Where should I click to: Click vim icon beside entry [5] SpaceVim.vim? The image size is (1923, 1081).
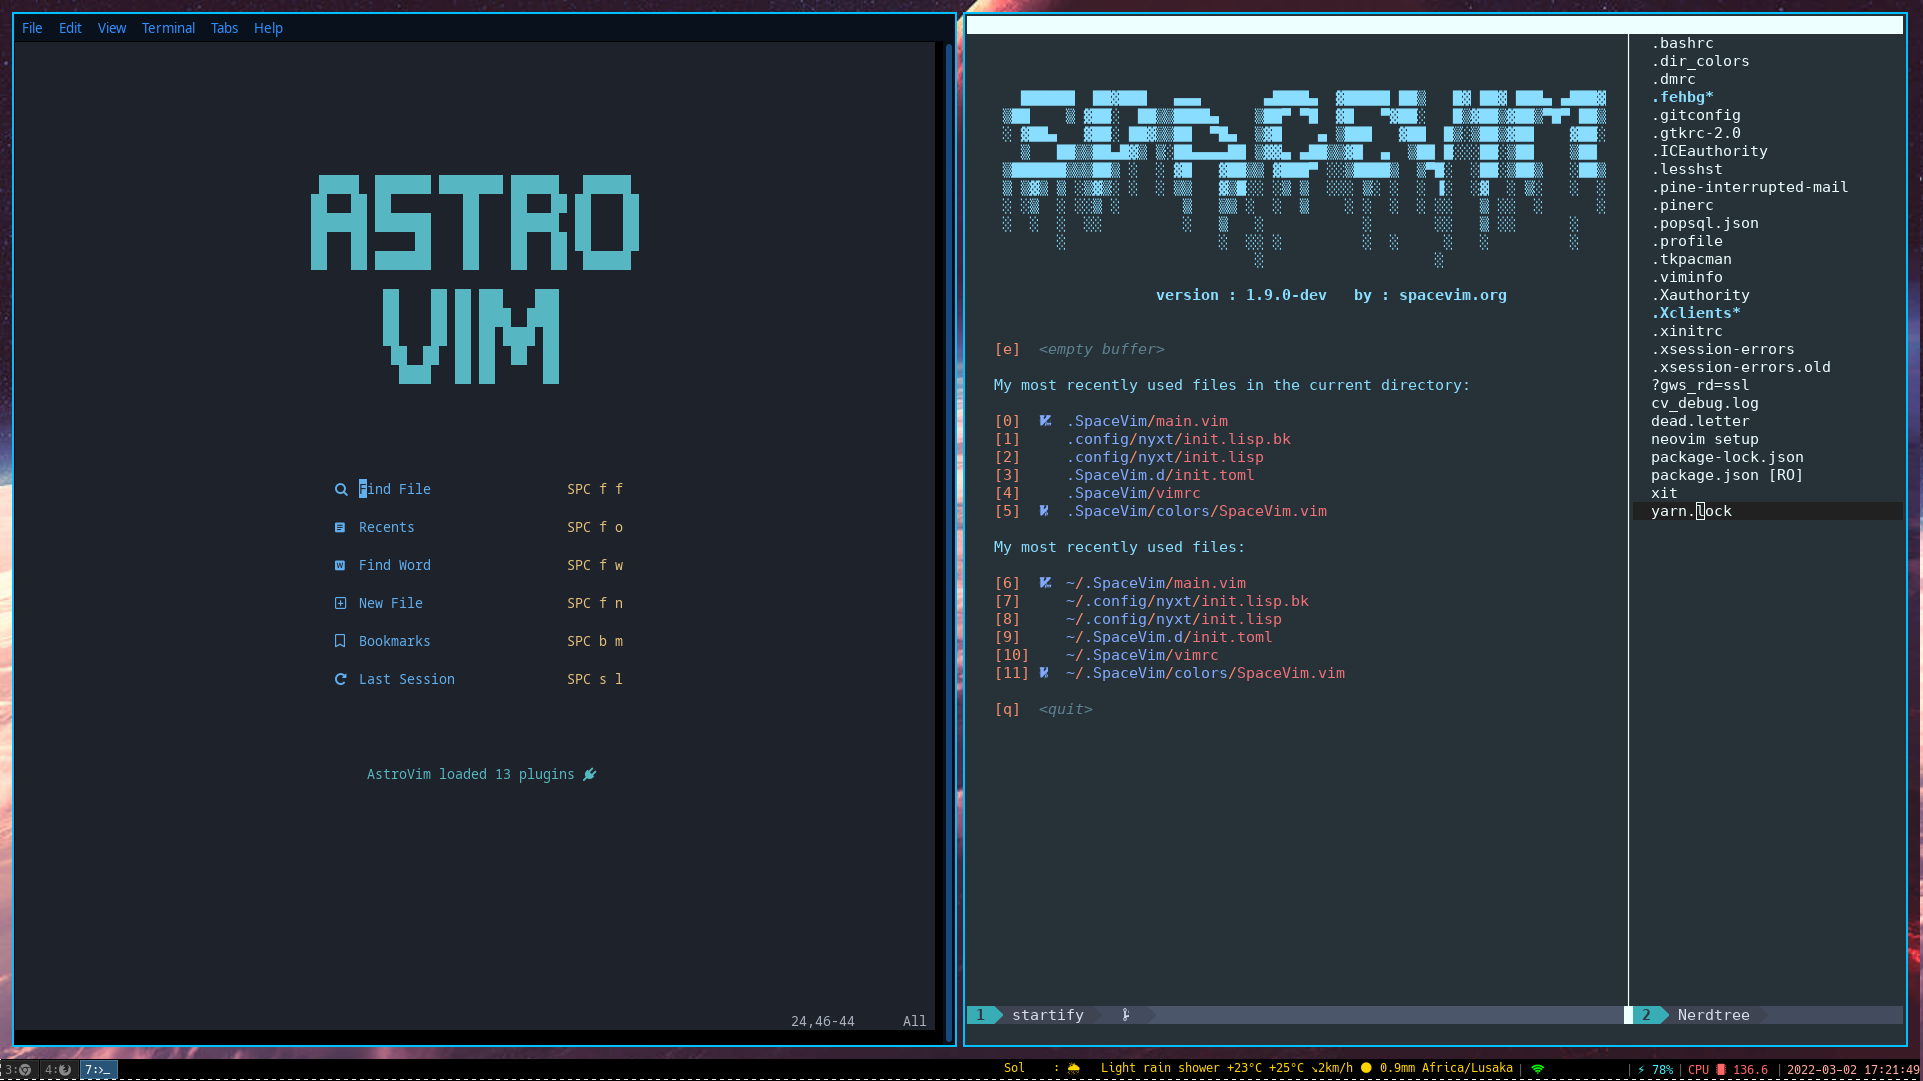pyautogui.click(x=1044, y=511)
